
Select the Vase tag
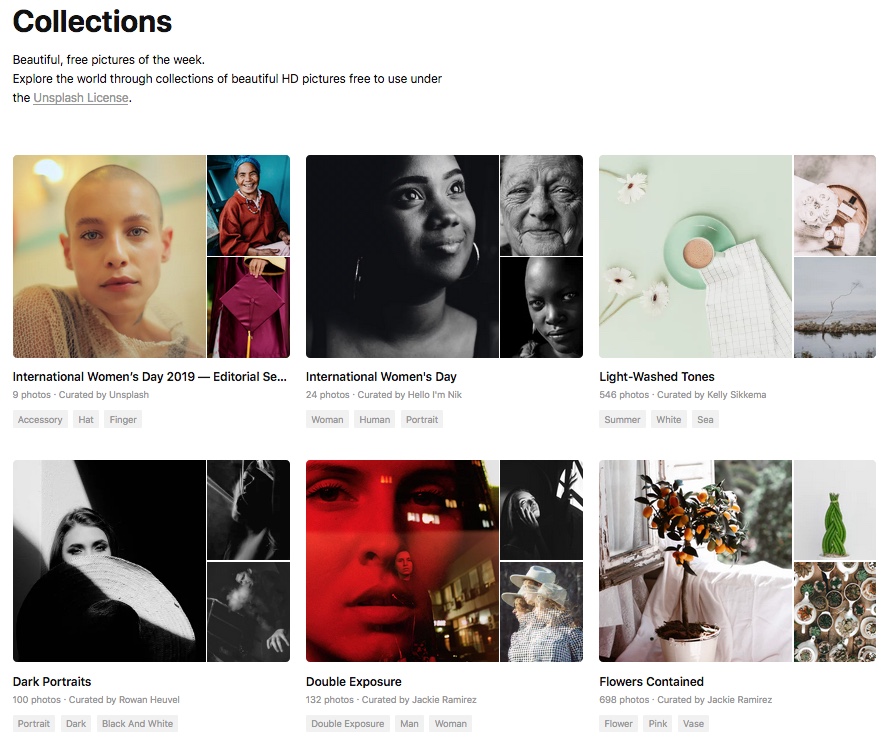(x=692, y=724)
